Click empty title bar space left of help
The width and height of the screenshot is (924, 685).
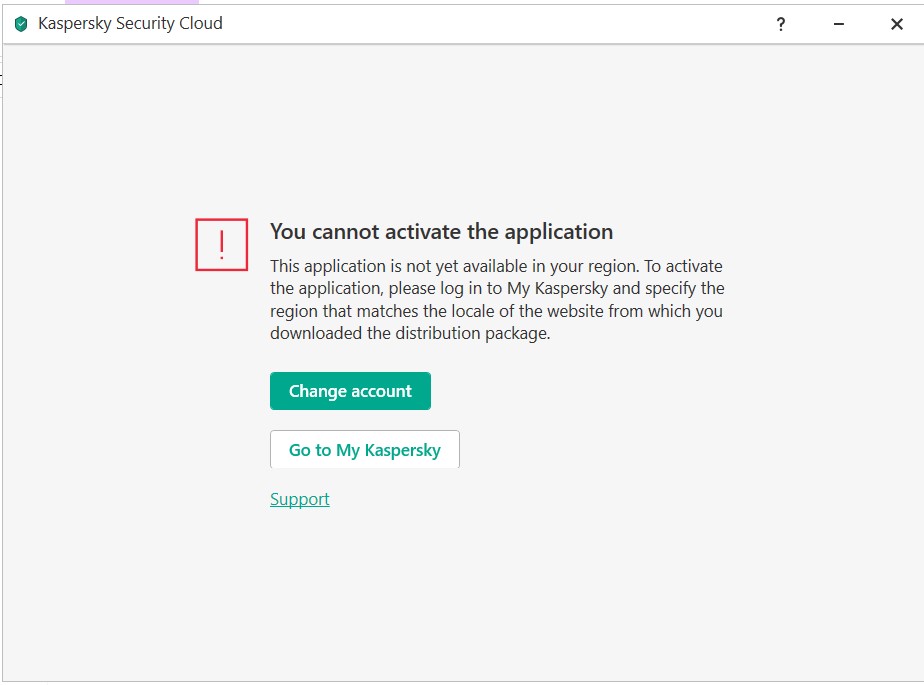pyautogui.click(x=500, y=24)
